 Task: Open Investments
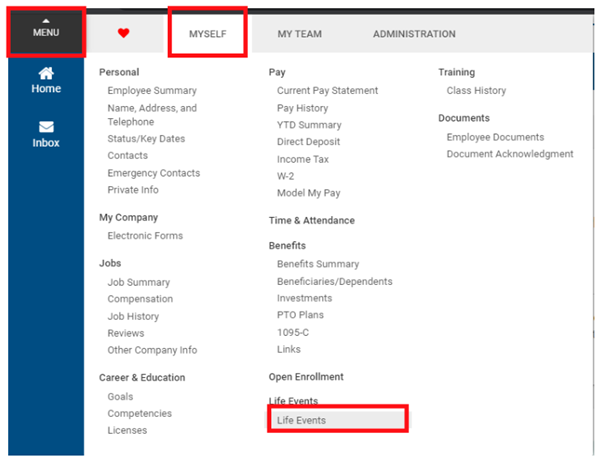point(304,298)
